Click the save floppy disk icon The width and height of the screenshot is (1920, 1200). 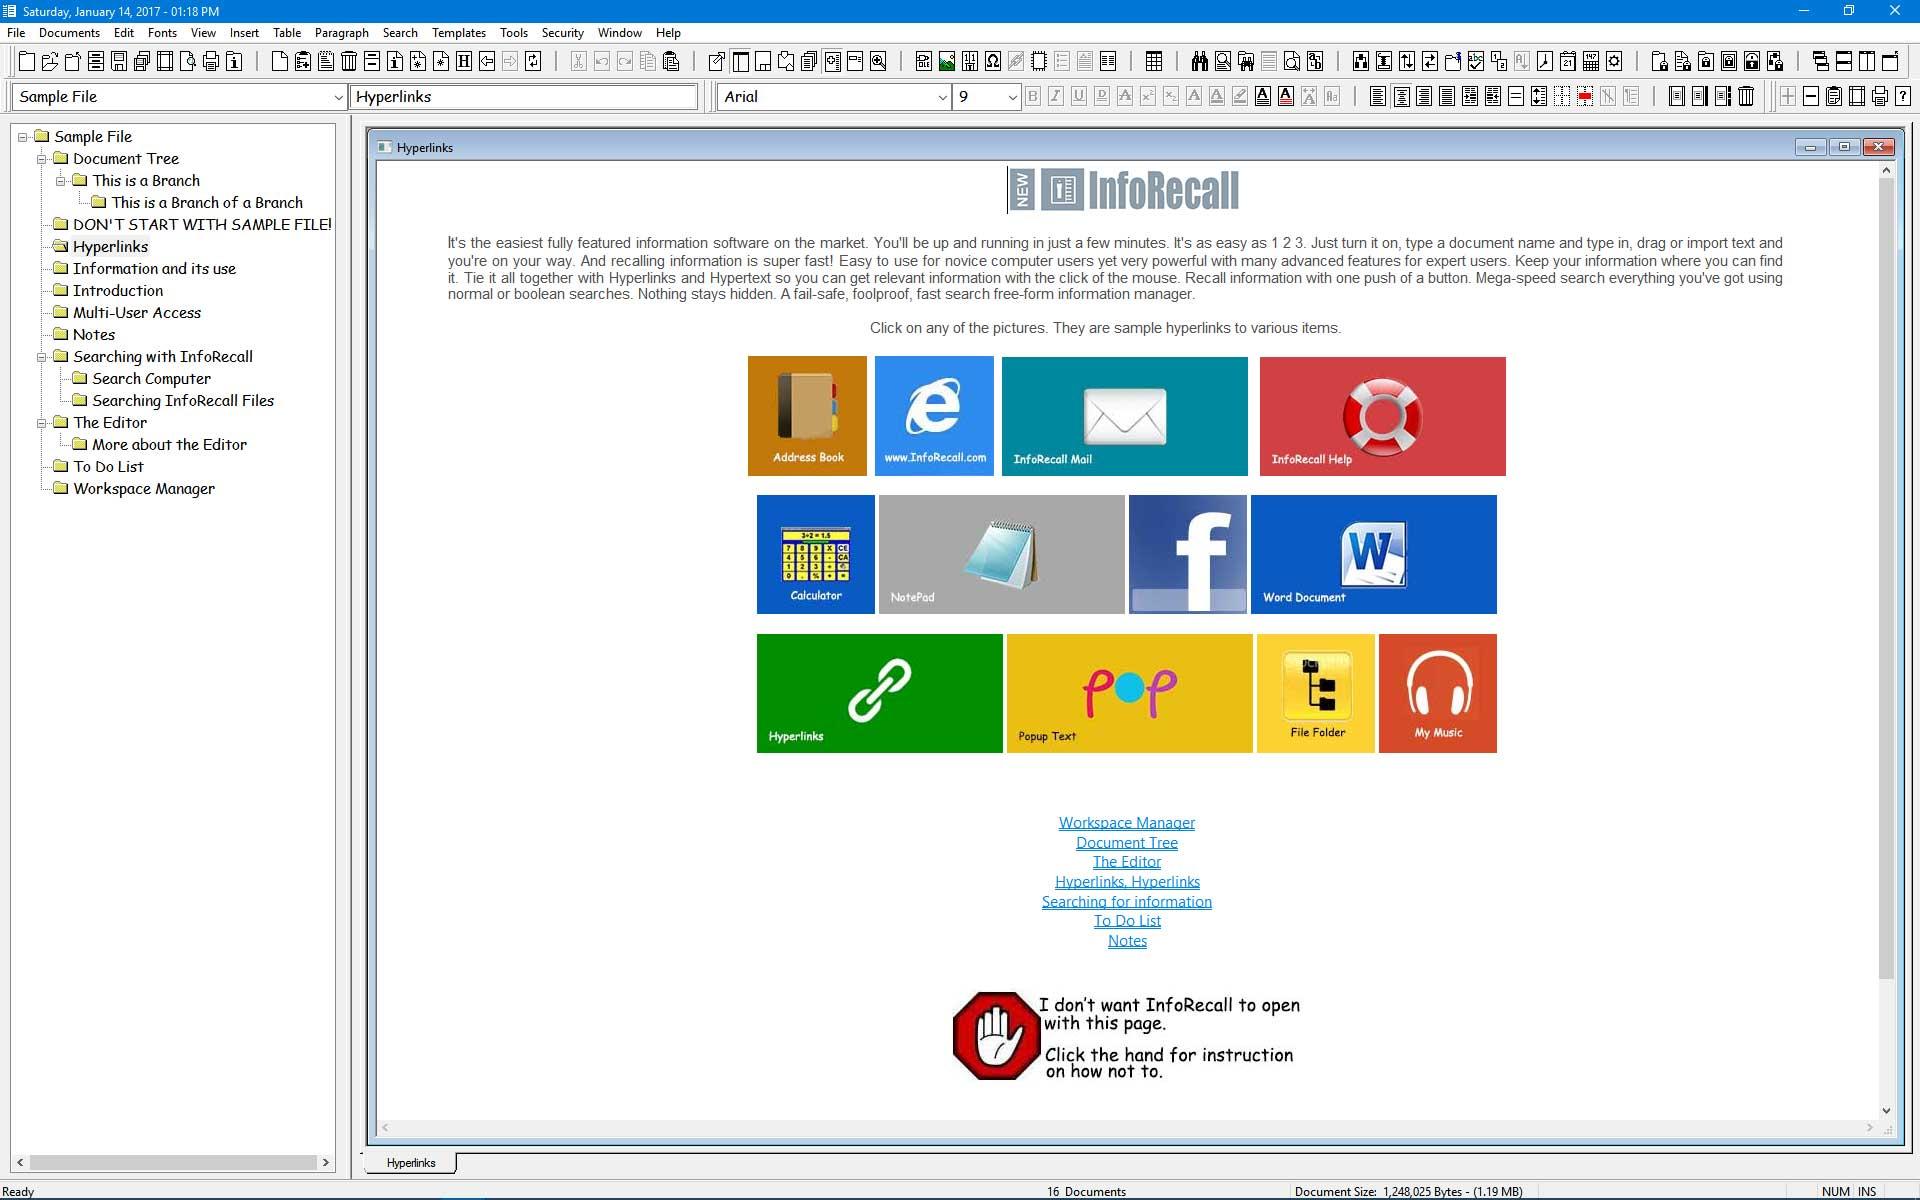(119, 62)
